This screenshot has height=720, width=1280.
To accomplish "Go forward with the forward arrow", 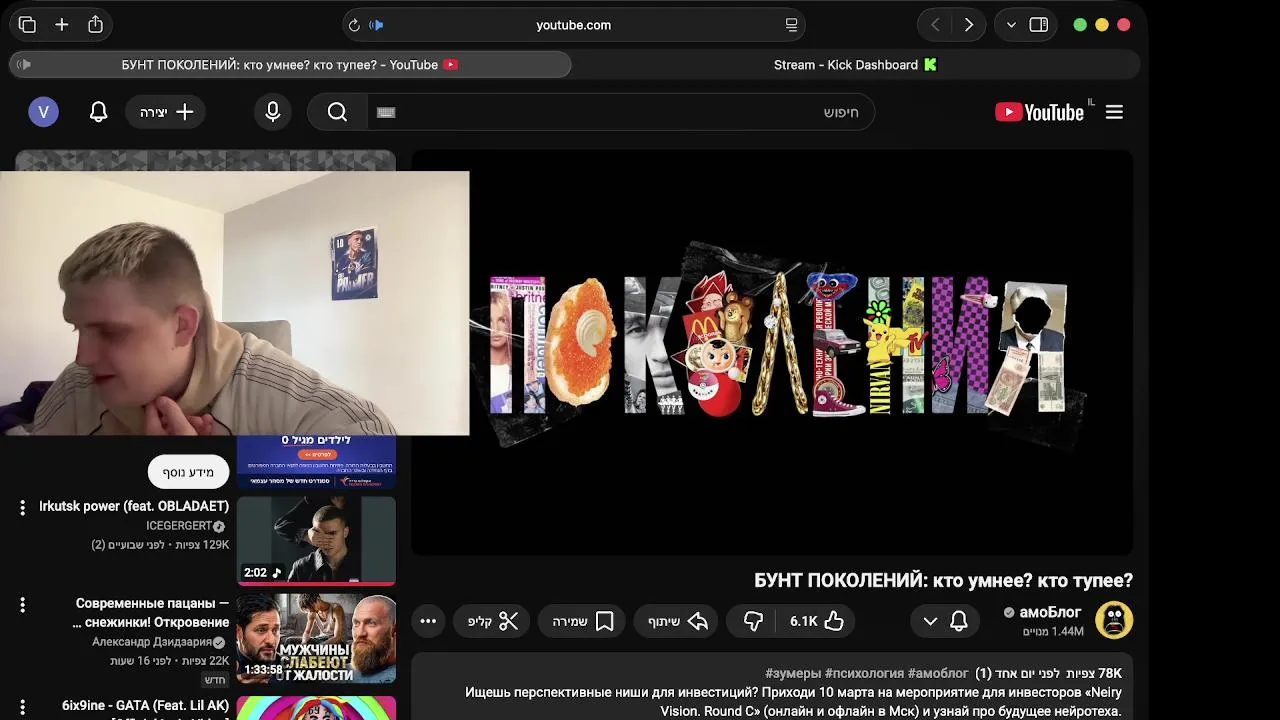I will pos(968,25).
